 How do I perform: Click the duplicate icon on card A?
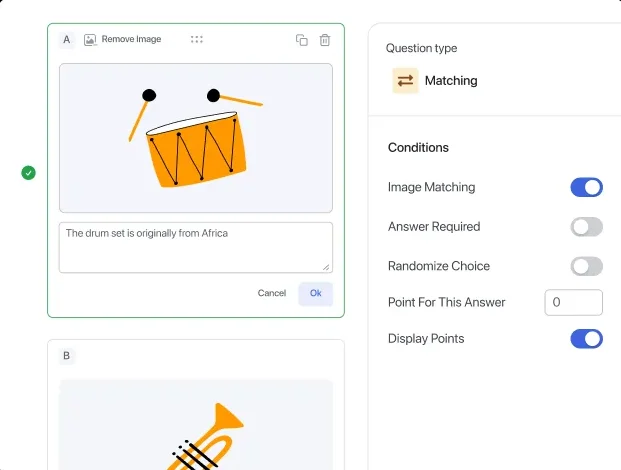click(x=302, y=40)
